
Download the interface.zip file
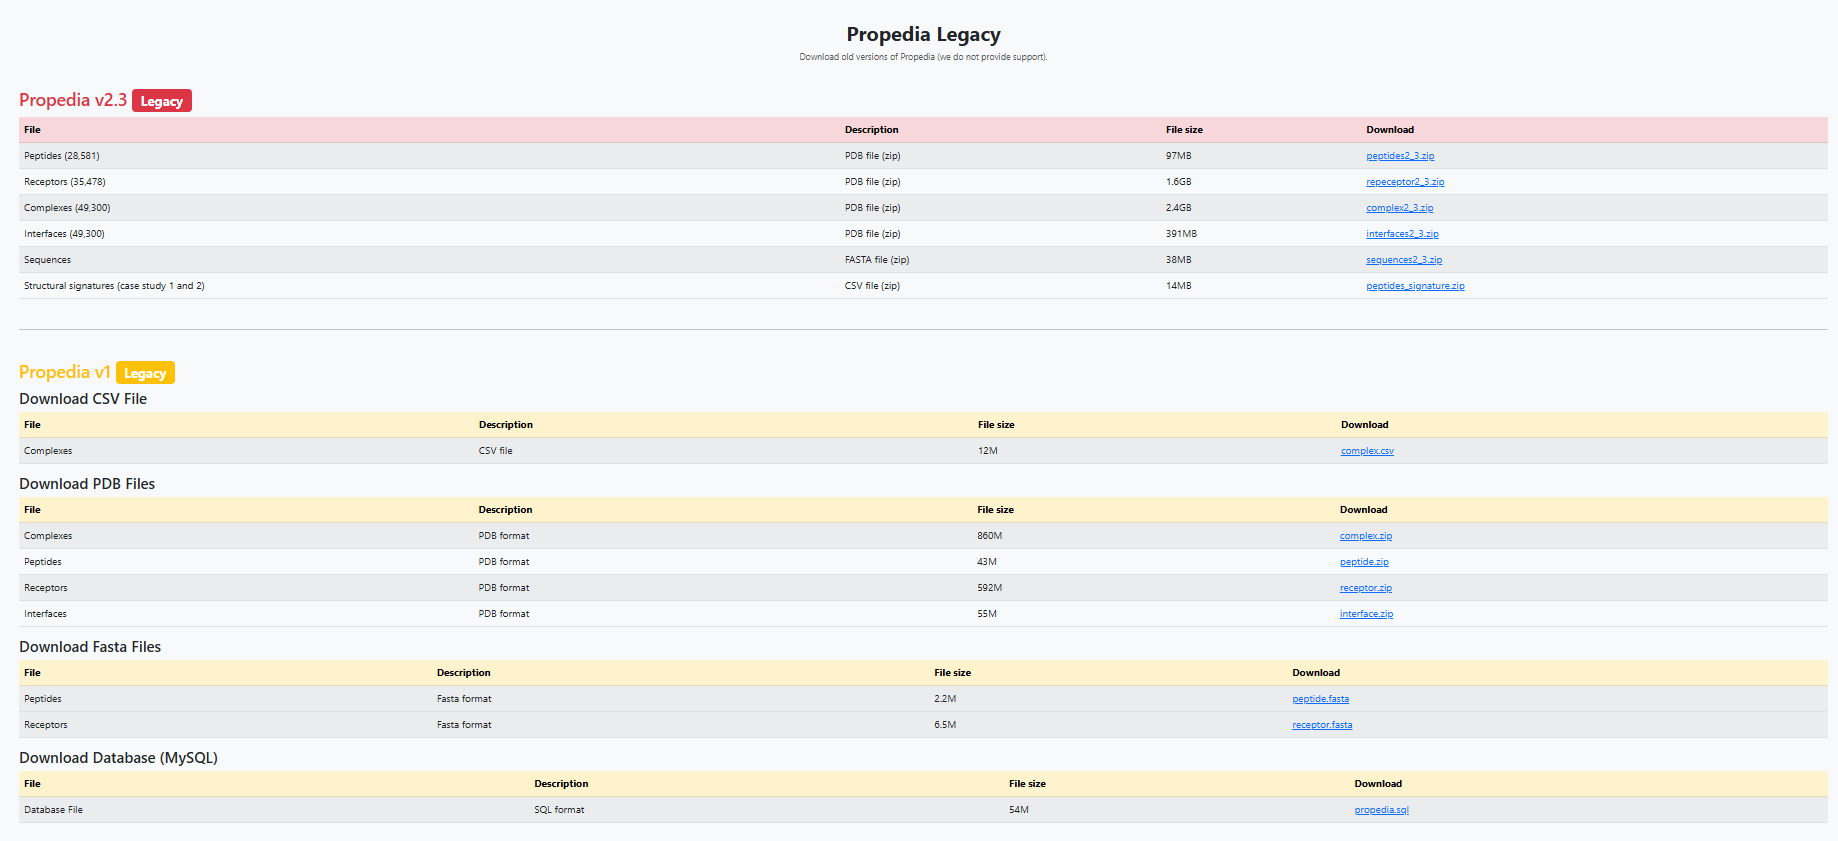tap(1366, 614)
